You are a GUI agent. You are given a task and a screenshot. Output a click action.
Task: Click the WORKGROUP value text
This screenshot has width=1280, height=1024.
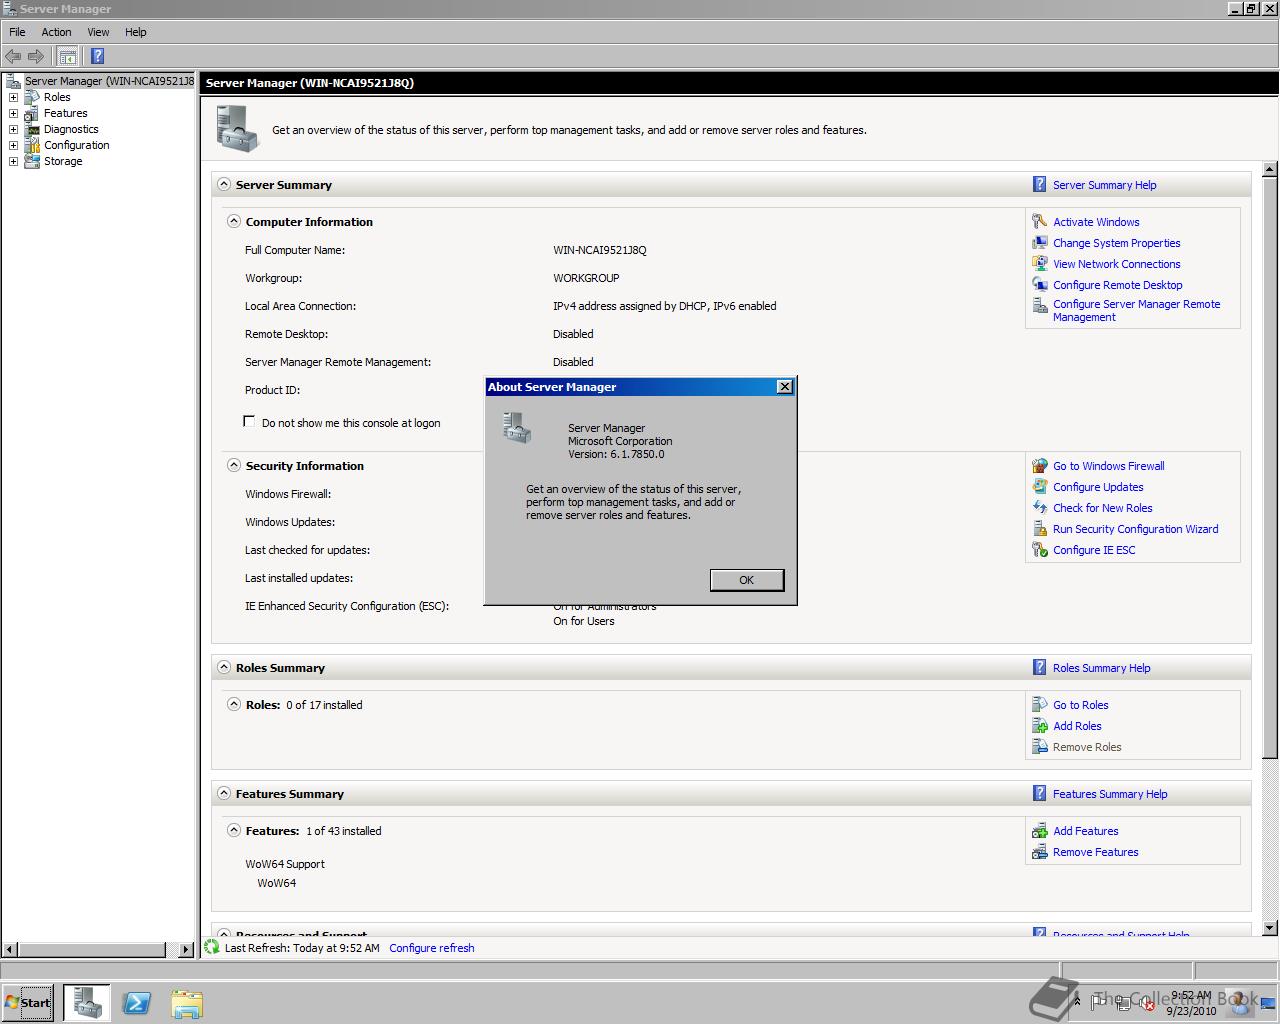coord(586,278)
